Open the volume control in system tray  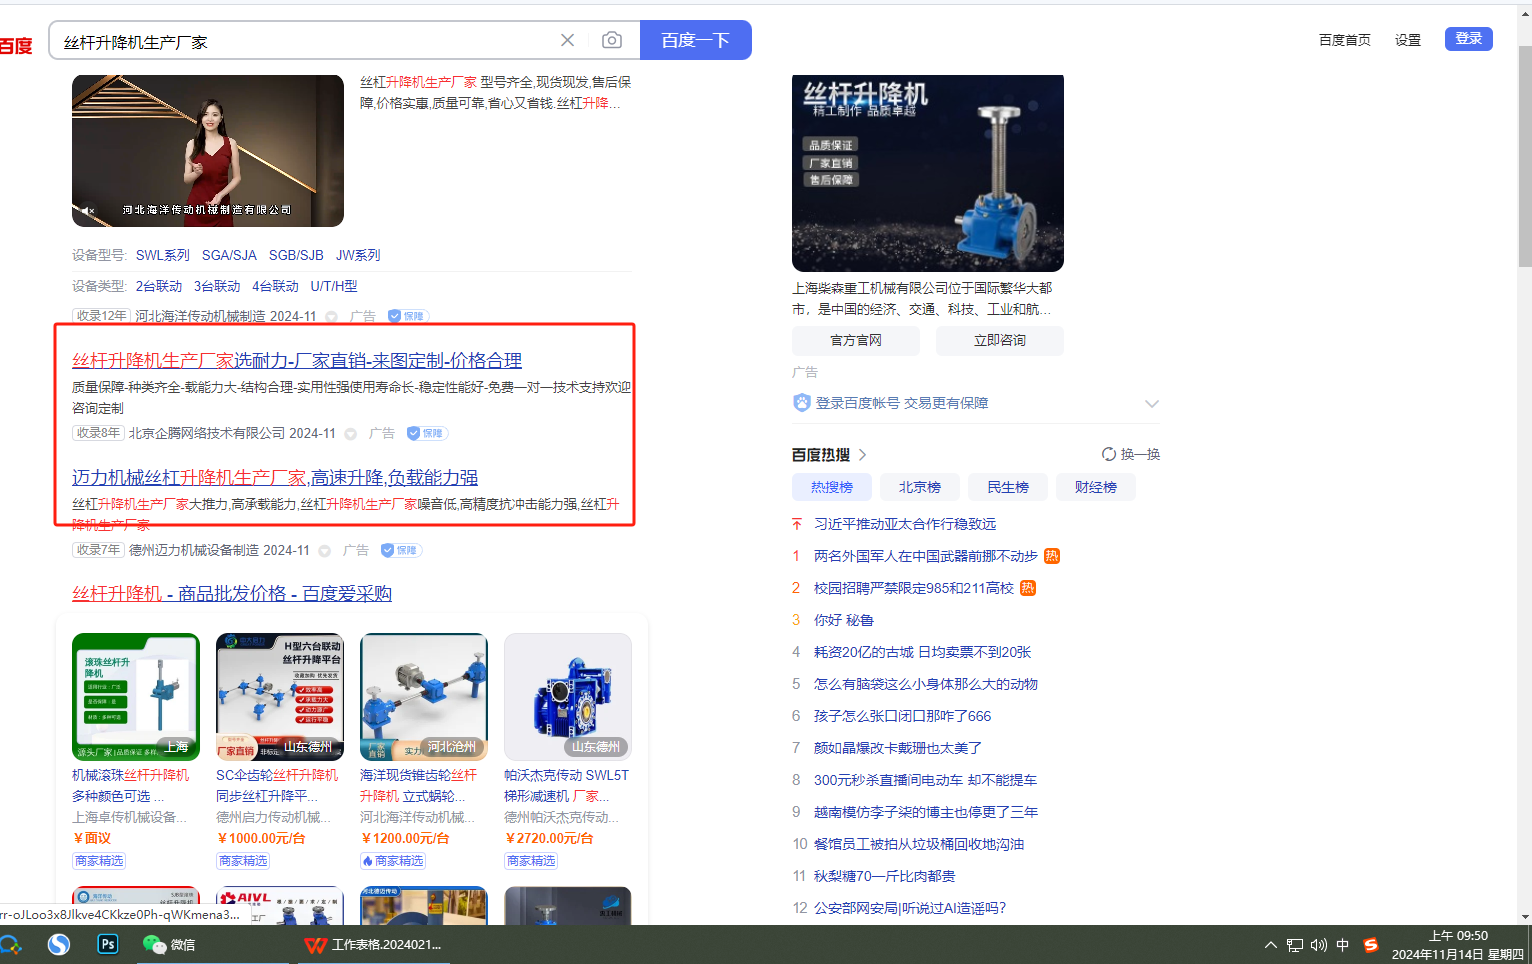(1319, 945)
